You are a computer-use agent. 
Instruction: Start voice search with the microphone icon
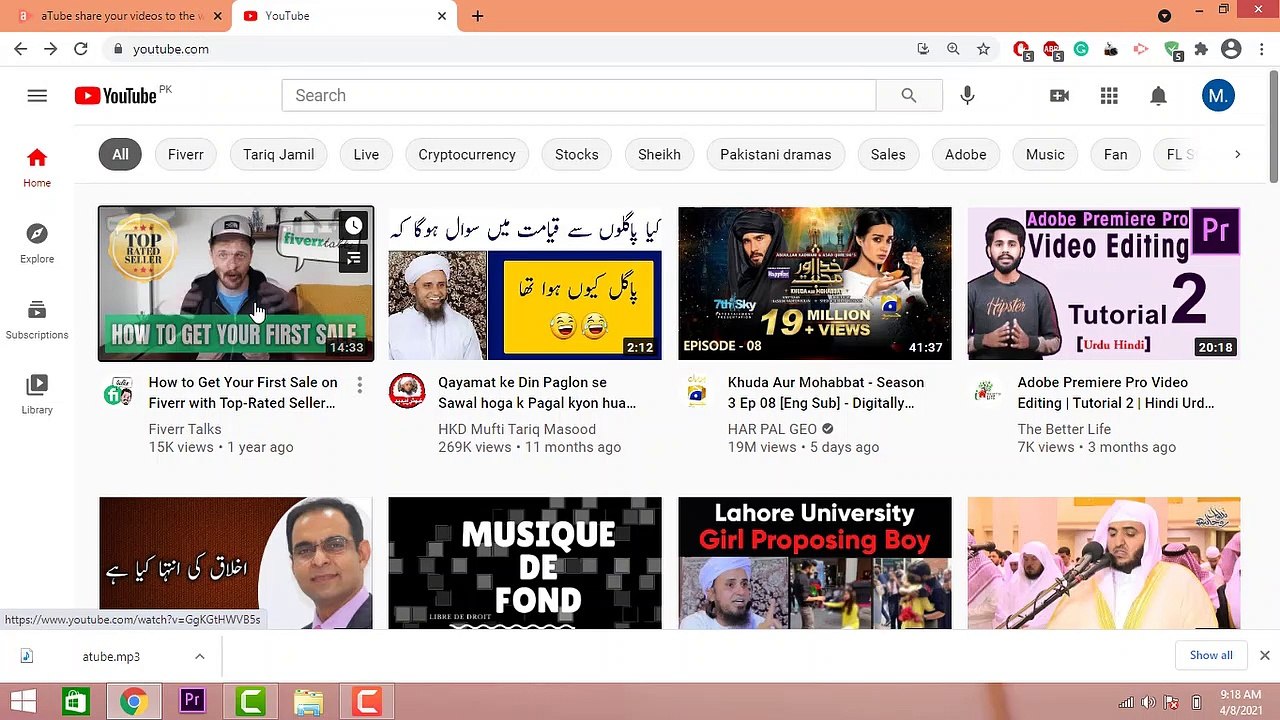coord(967,96)
